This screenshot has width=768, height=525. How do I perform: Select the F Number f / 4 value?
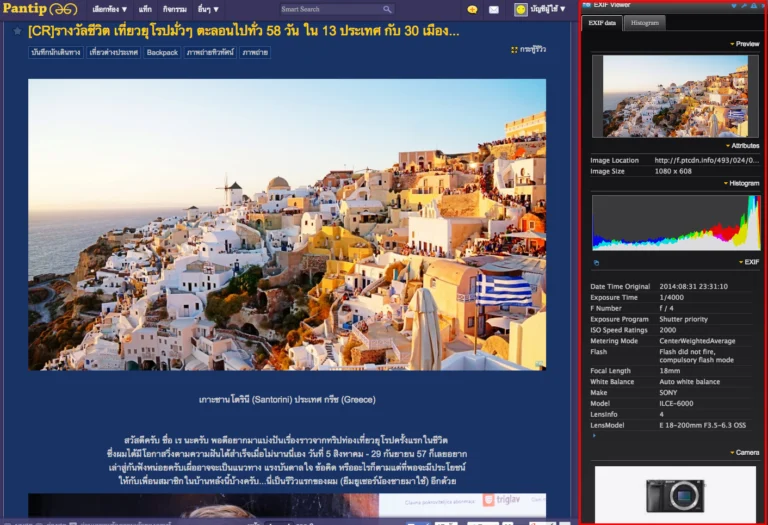click(x=666, y=308)
